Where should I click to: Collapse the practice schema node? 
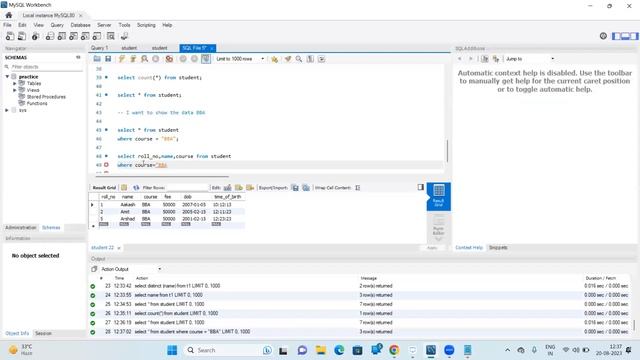click(7, 77)
